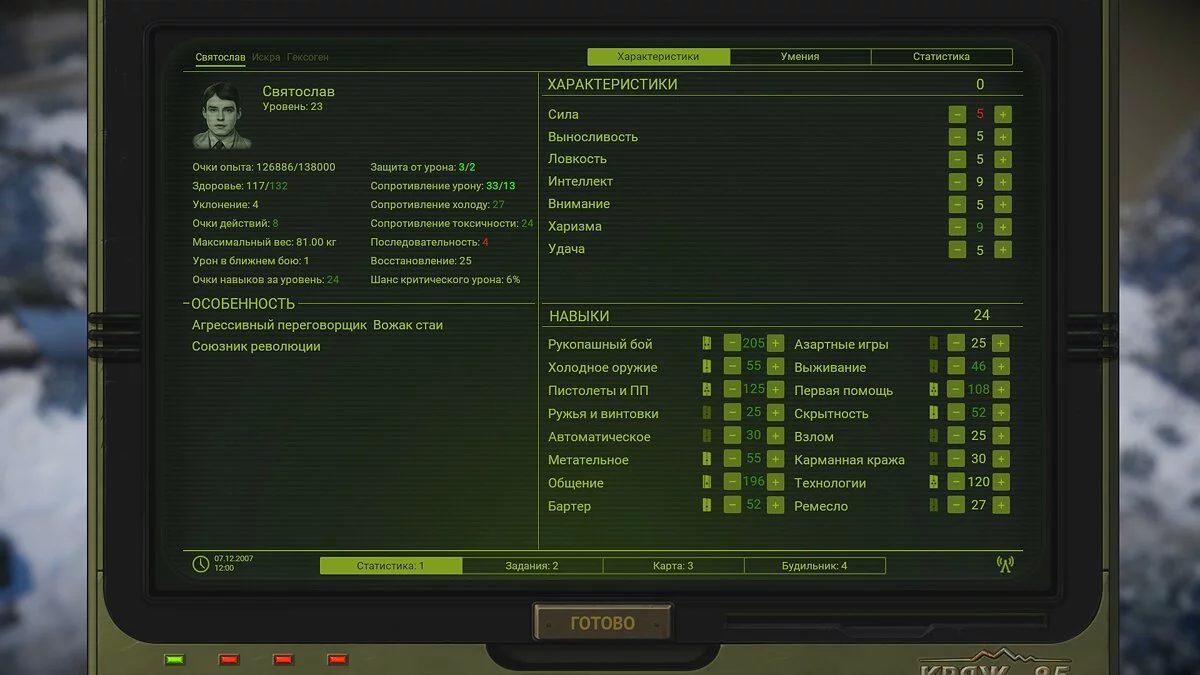Switch to the Статистика tab
The image size is (1200, 675).
(x=941, y=57)
